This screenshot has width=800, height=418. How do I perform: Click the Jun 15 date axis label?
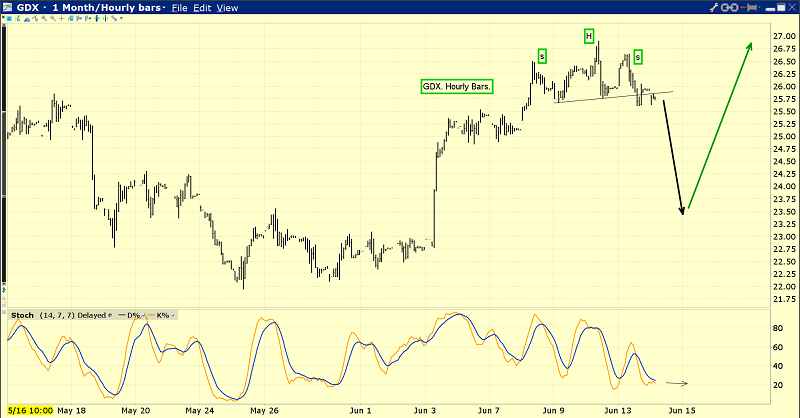click(x=682, y=410)
